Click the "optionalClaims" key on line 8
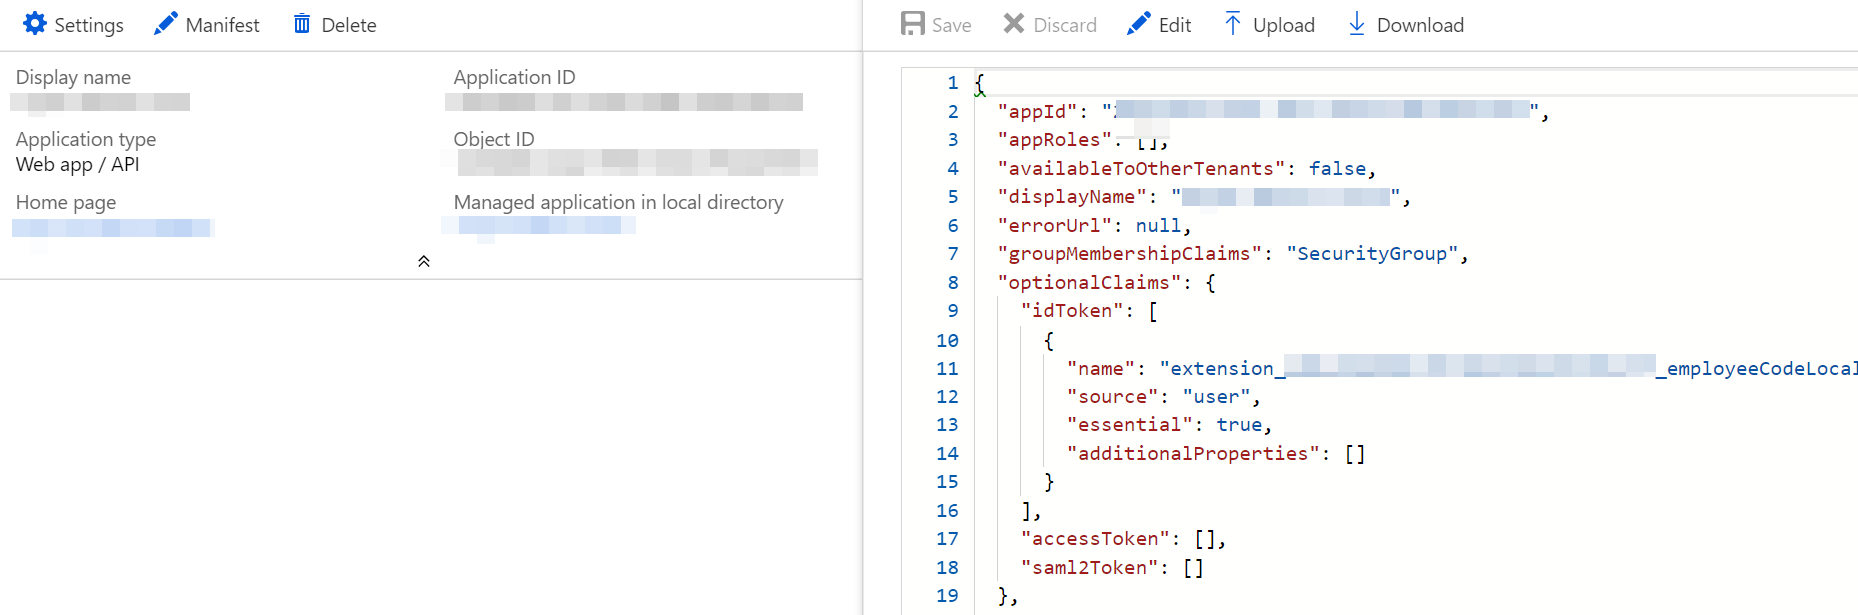Viewport: 1858px width, 615px height. coord(1089,283)
